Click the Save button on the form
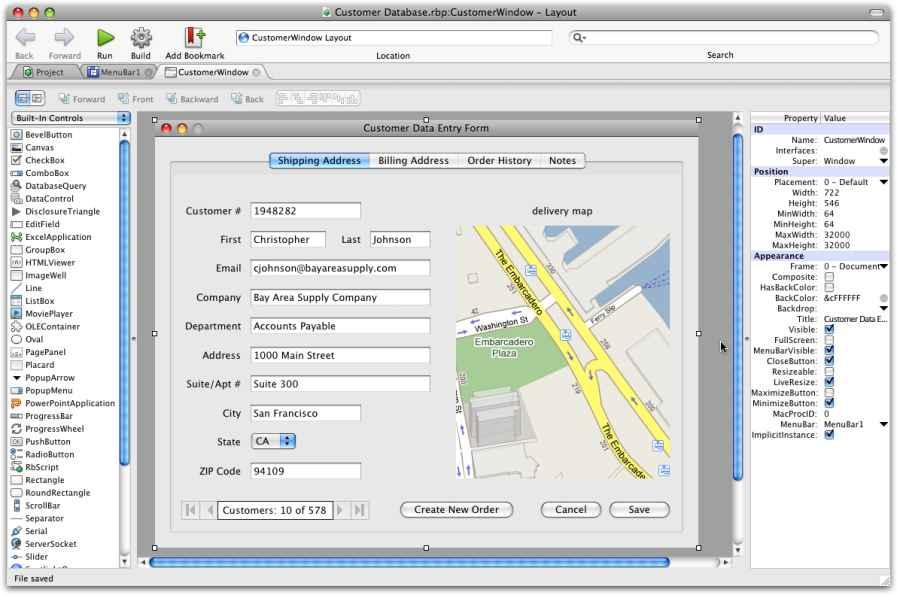 [639, 510]
